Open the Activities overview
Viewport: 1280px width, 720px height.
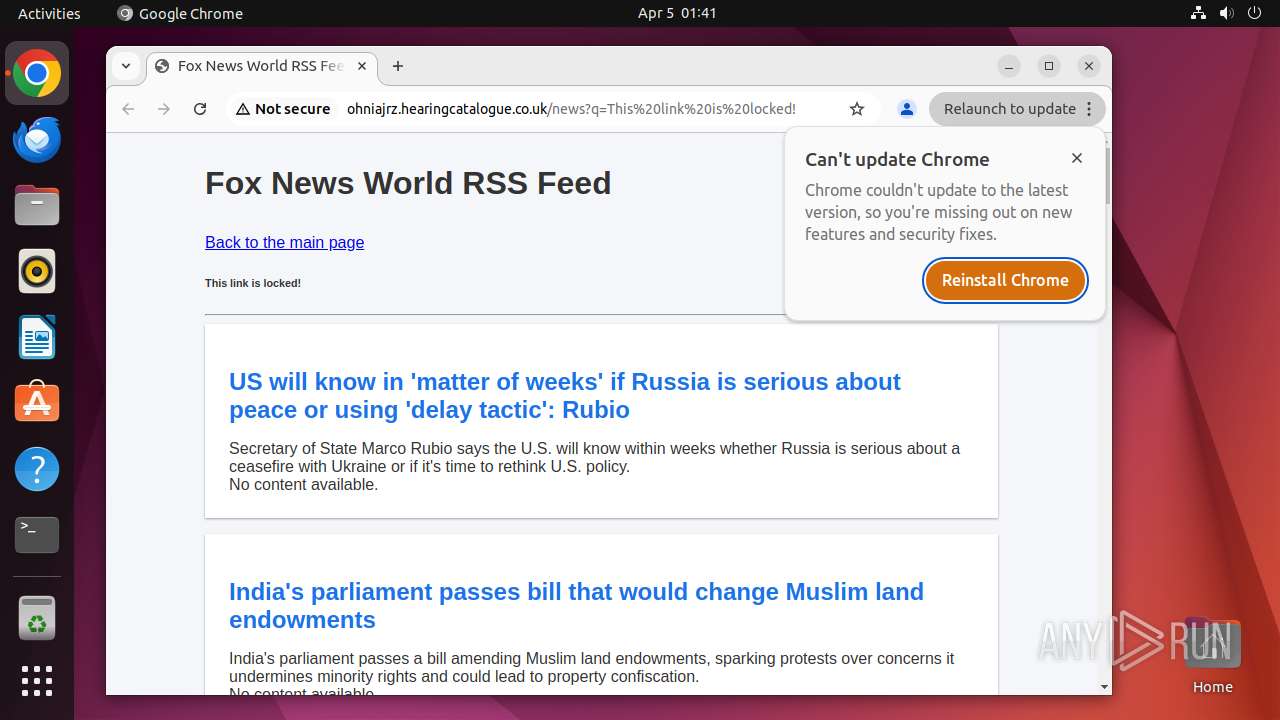(49, 13)
